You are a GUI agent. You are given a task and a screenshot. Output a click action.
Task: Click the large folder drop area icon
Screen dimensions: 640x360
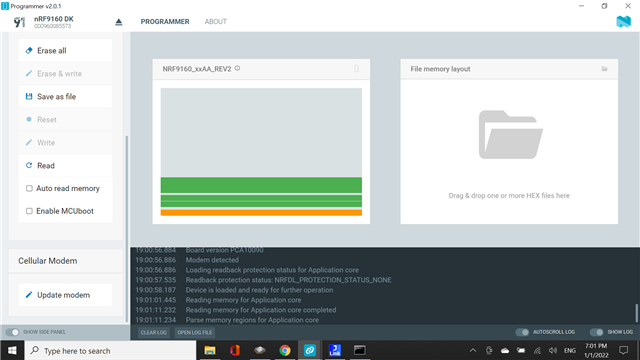click(x=510, y=135)
